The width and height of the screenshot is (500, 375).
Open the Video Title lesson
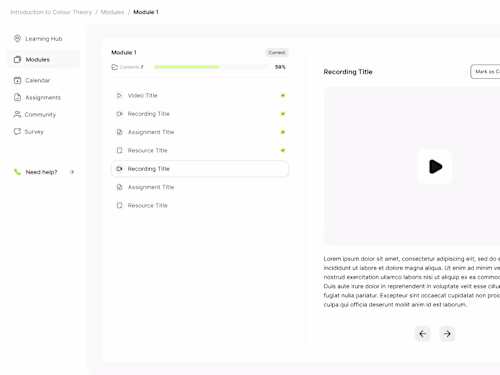click(x=200, y=95)
